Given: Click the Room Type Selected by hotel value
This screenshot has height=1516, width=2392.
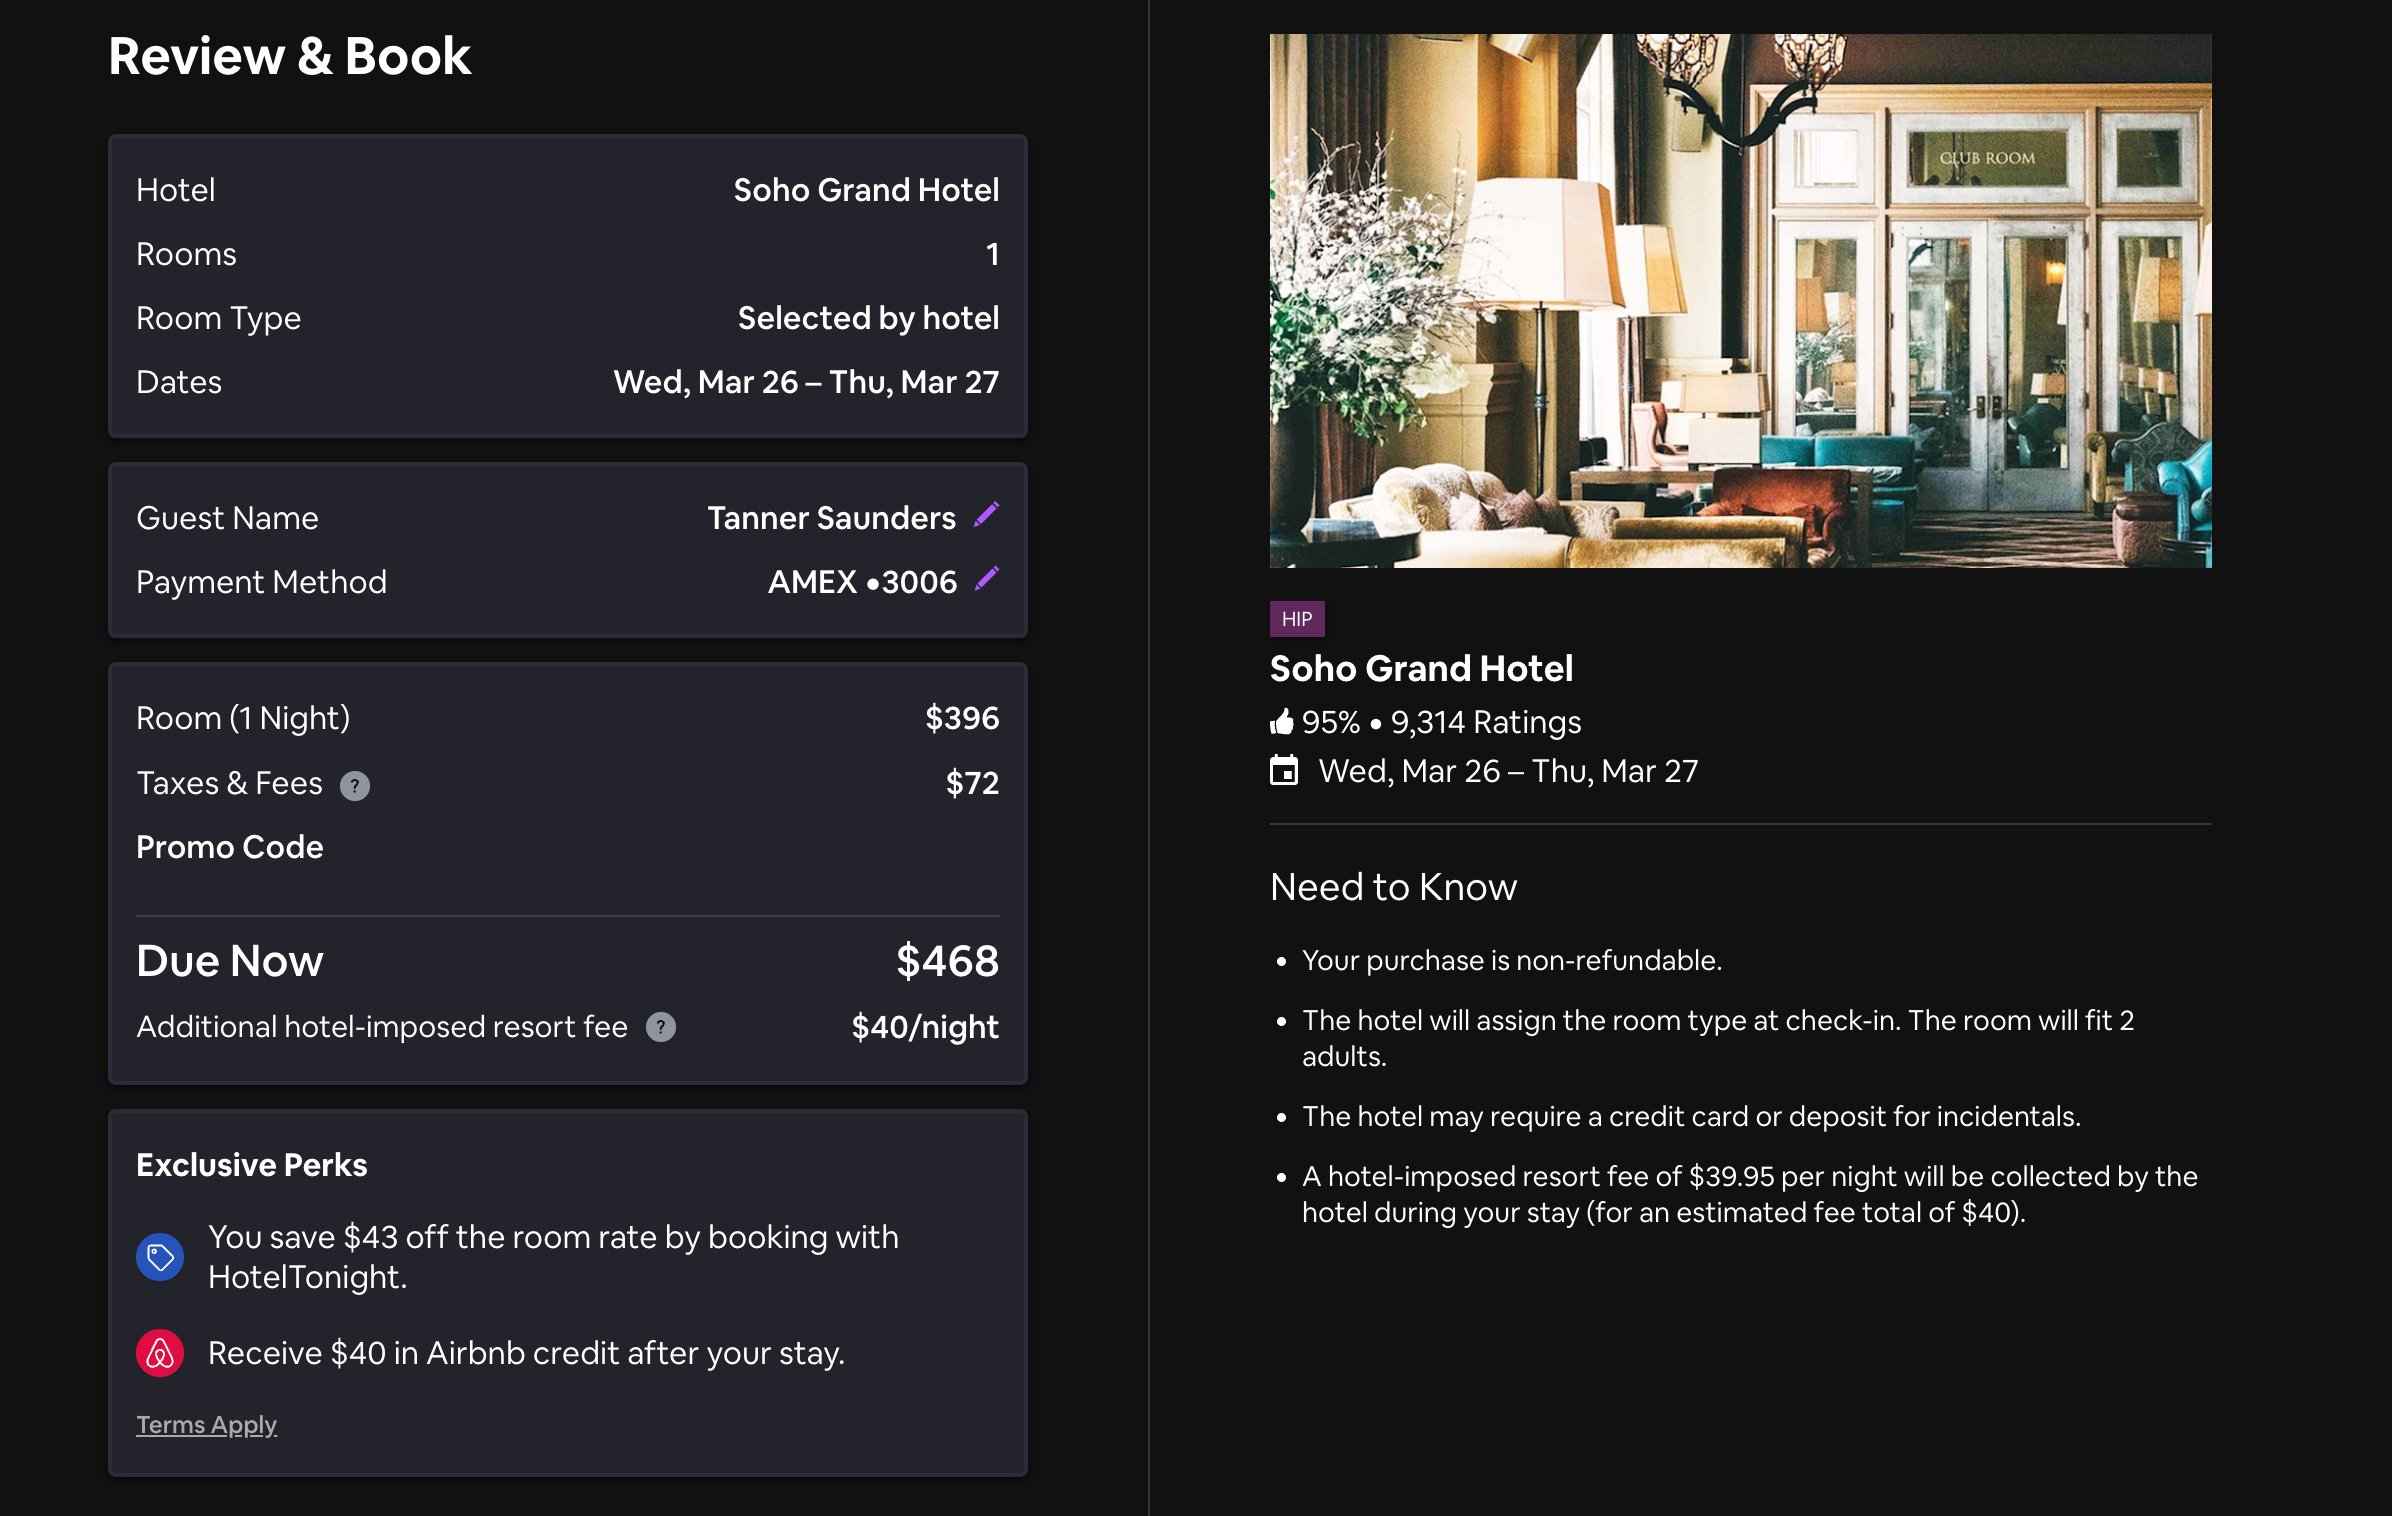Looking at the screenshot, I should tap(868, 318).
